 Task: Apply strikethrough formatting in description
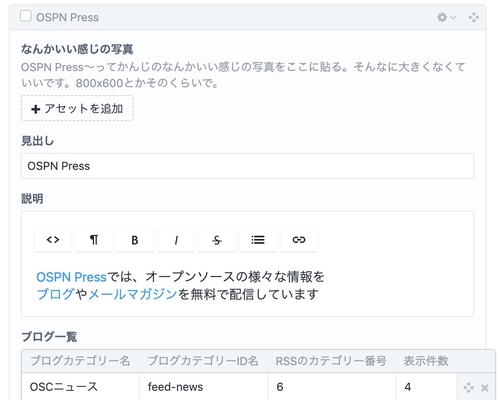coord(217,239)
